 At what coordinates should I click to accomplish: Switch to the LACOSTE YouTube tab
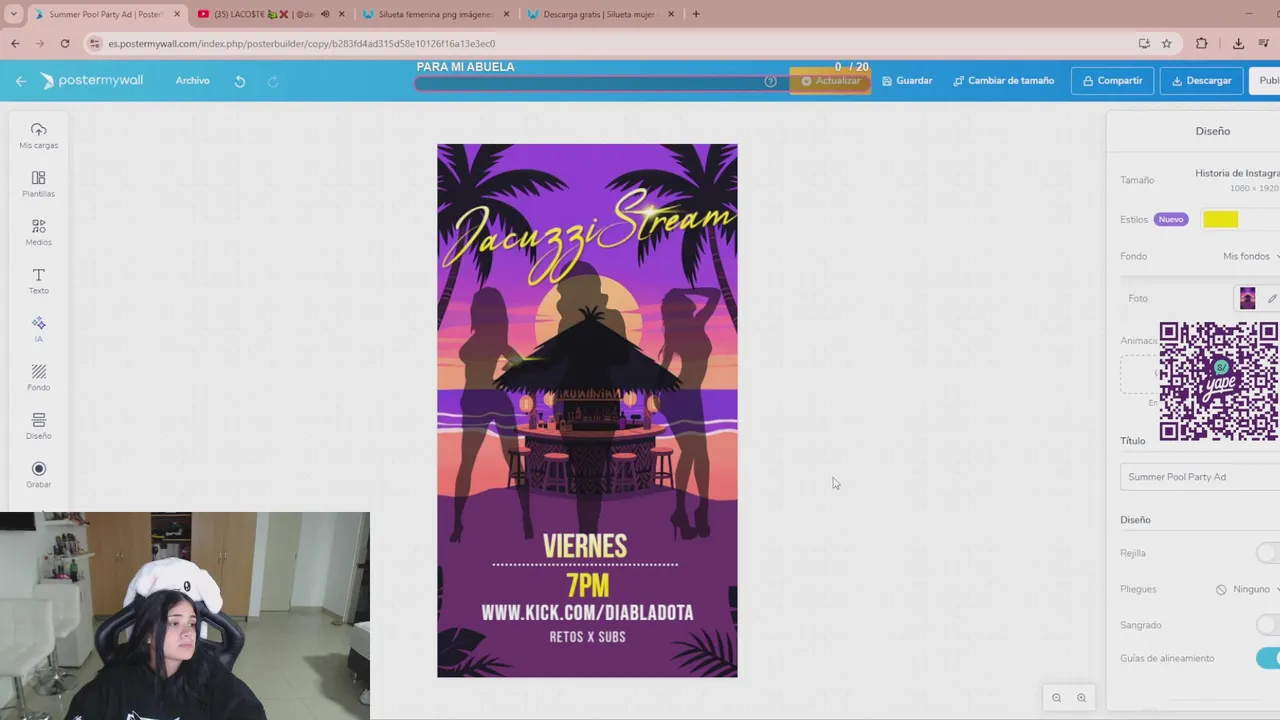tap(265, 14)
